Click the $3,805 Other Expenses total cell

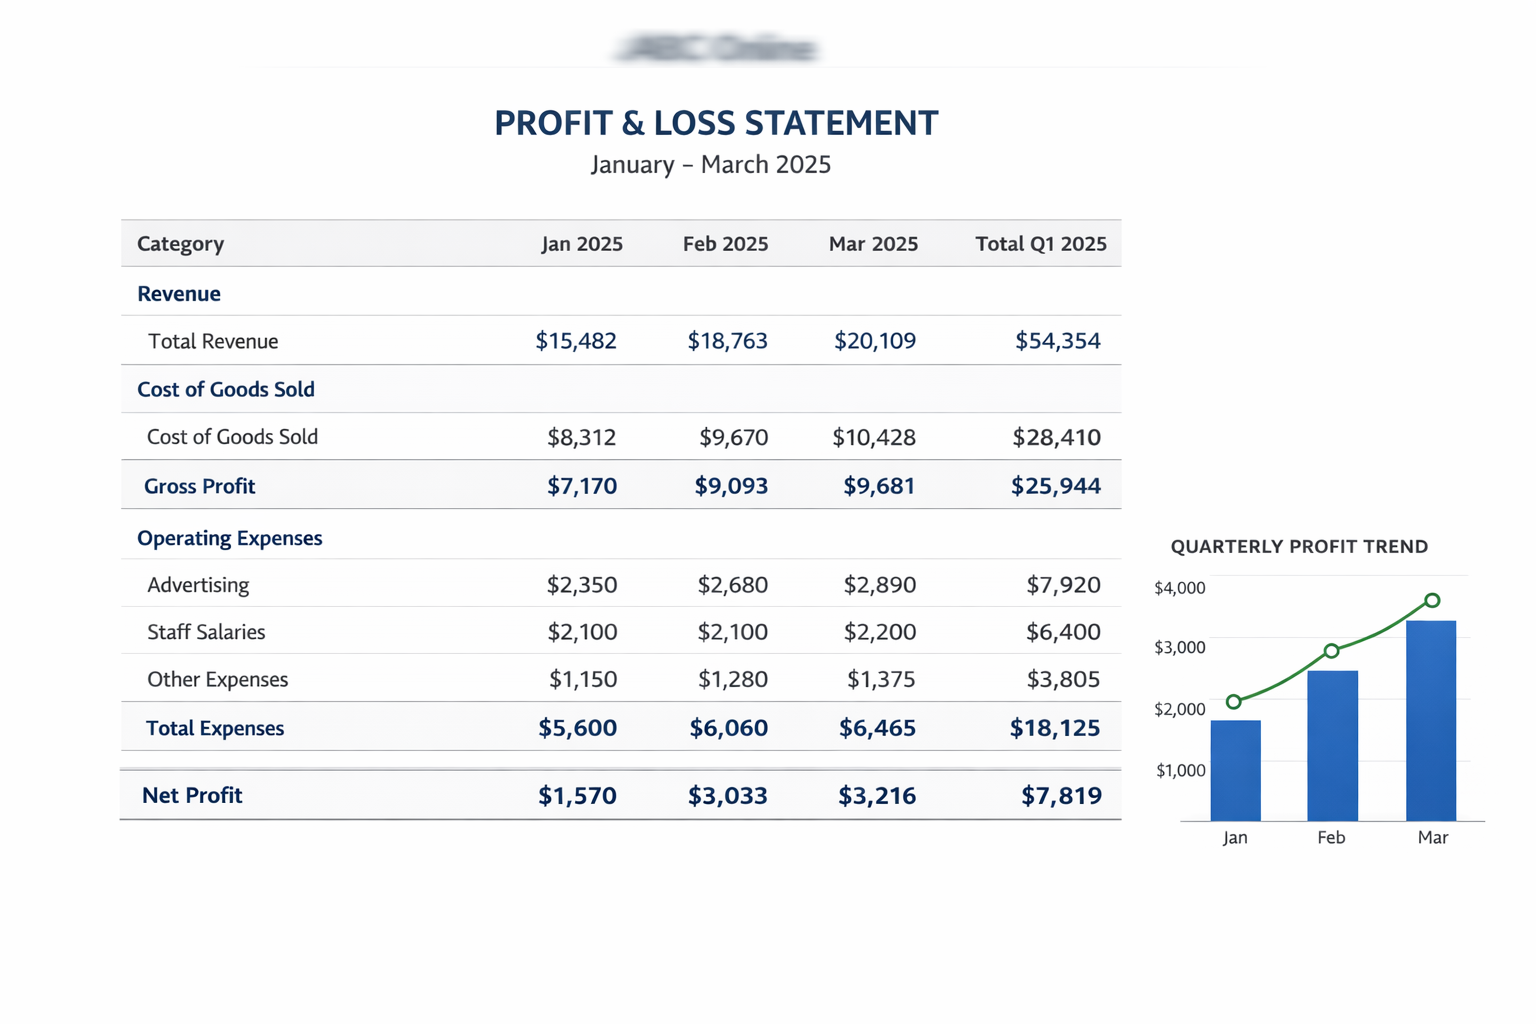click(1063, 680)
